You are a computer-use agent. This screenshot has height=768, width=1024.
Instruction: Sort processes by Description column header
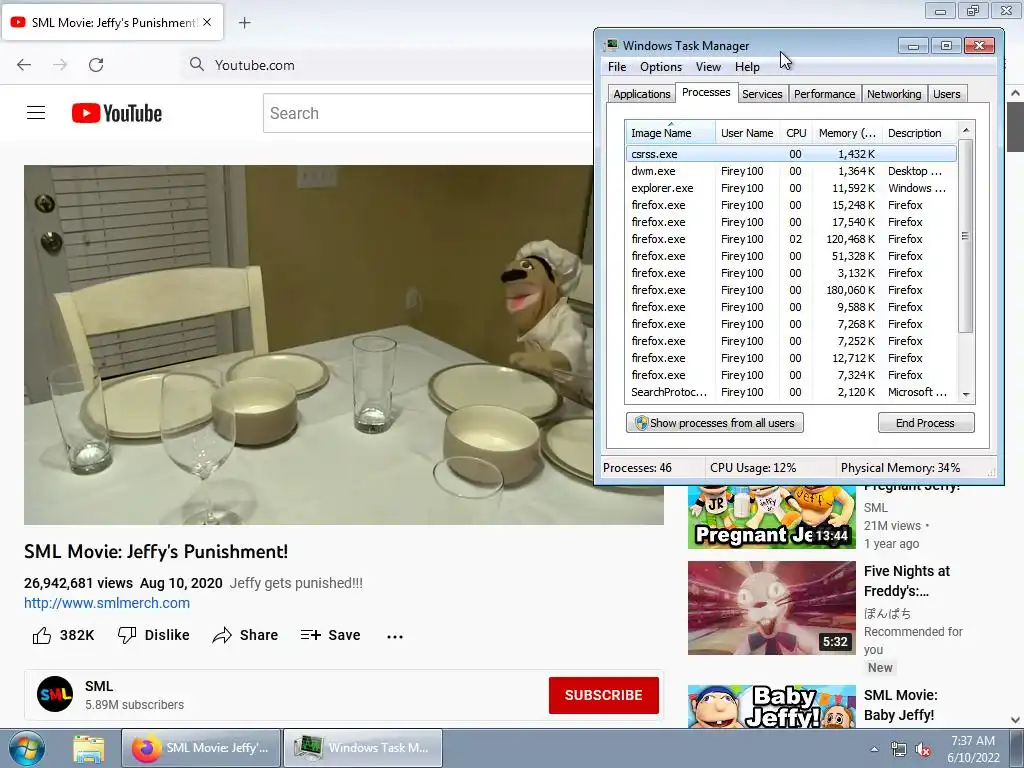pyautogui.click(x=919, y=133)
